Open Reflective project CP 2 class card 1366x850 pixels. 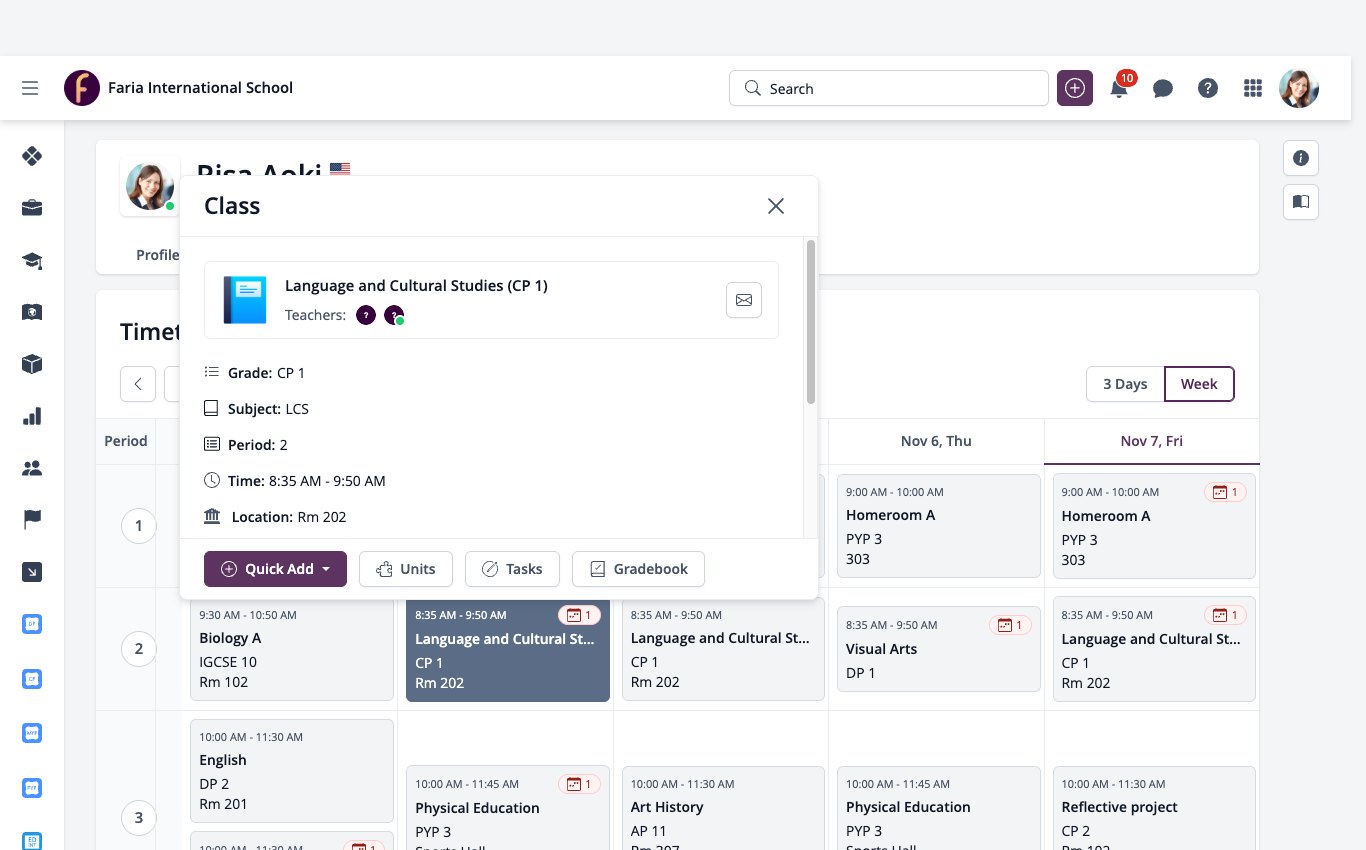point(1154,809)
